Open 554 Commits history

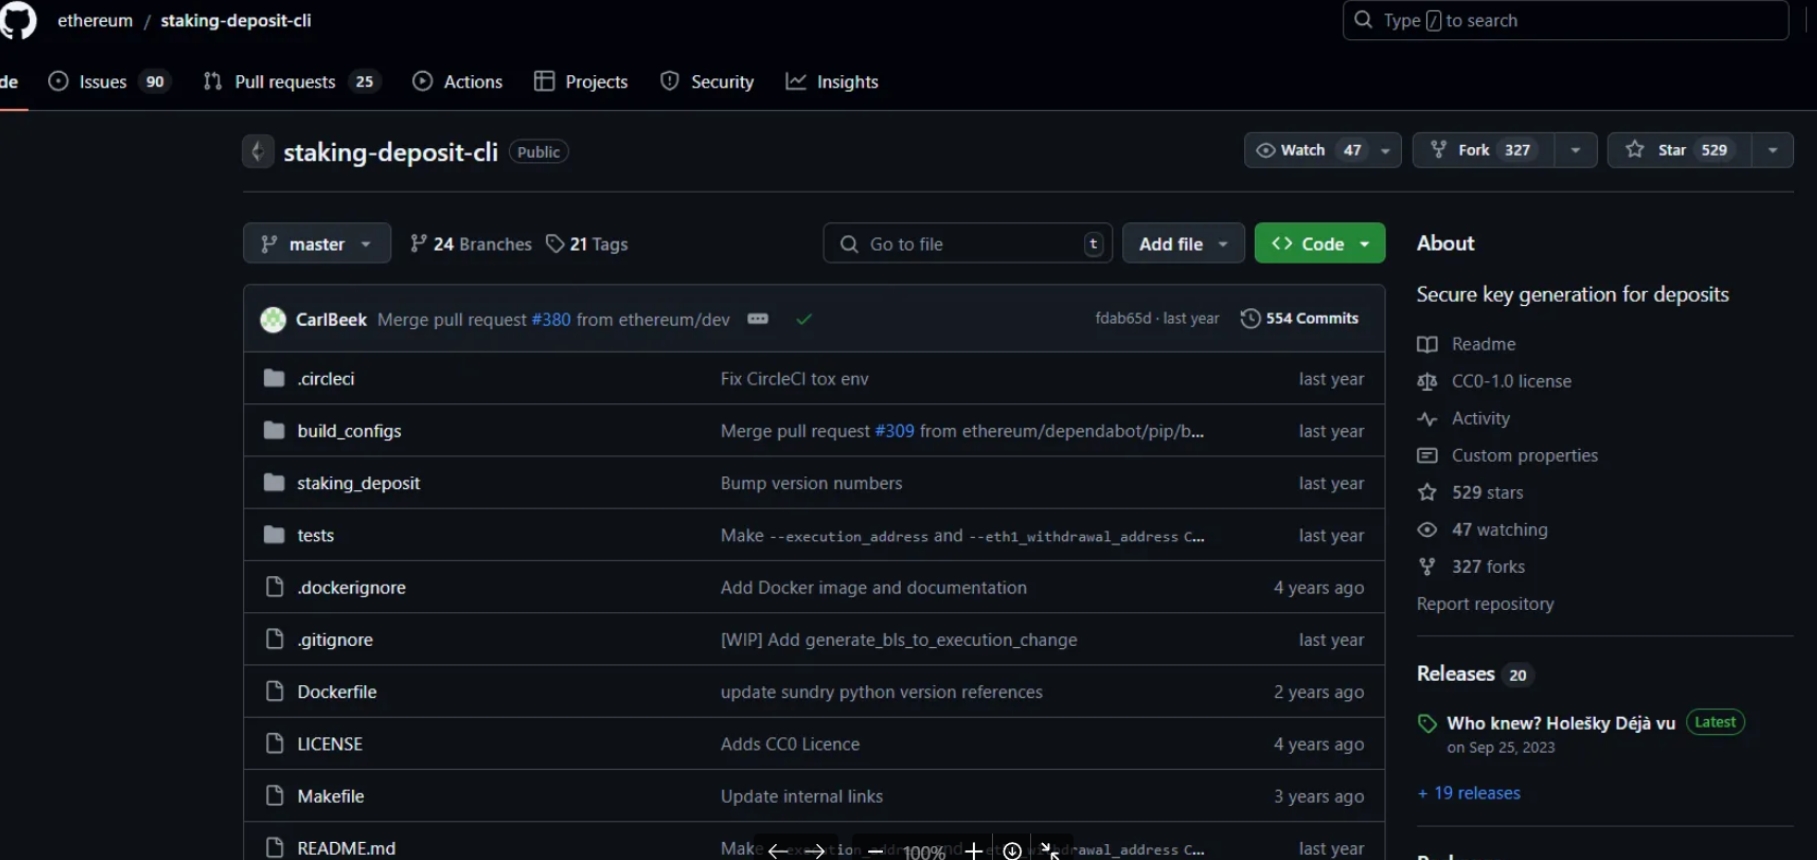point(1299,318)
